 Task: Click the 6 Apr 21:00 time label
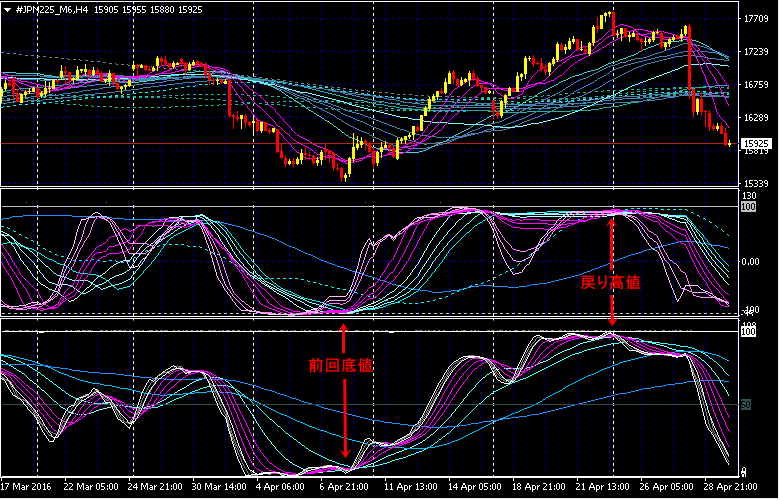point(344,486)
